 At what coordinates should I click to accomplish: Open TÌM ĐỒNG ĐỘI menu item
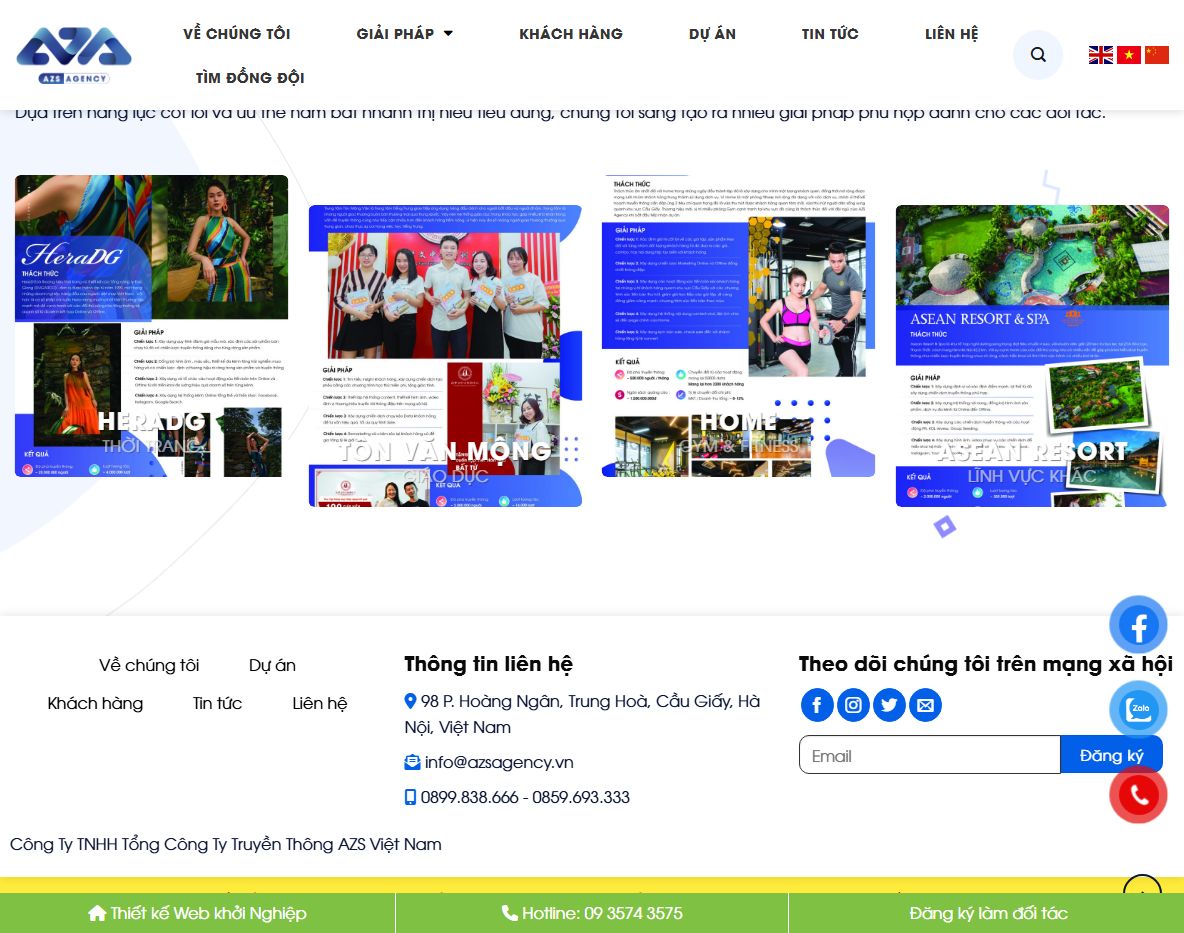tap(250, 77)
